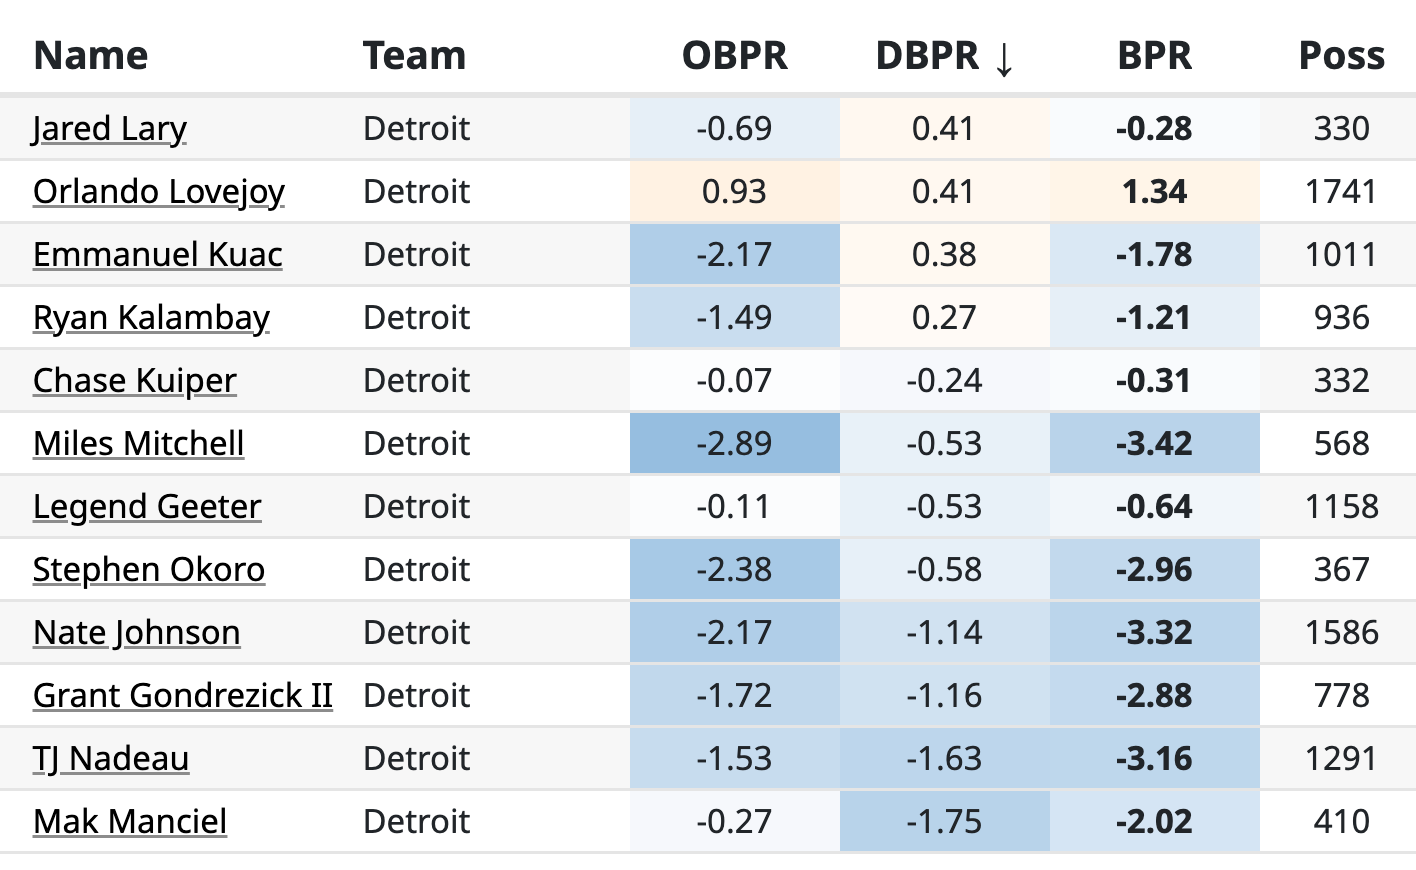Open Nate Johnson player link
This screenshot has width=1416, height=870.
pos(137,633)
